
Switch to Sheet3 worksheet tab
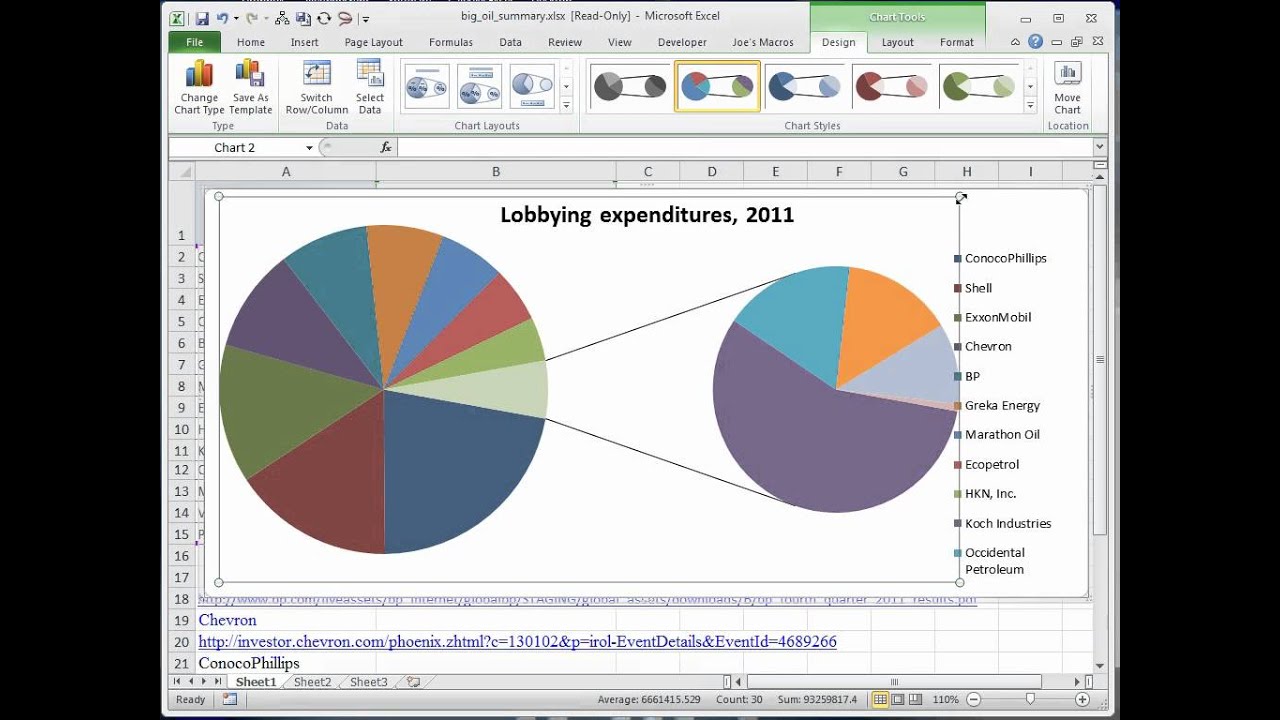tap(368, 682)
